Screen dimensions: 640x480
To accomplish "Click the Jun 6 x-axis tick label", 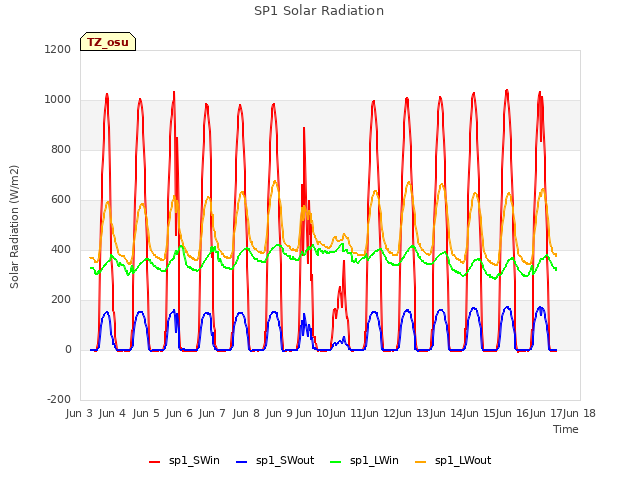I will tap(179, 413).
